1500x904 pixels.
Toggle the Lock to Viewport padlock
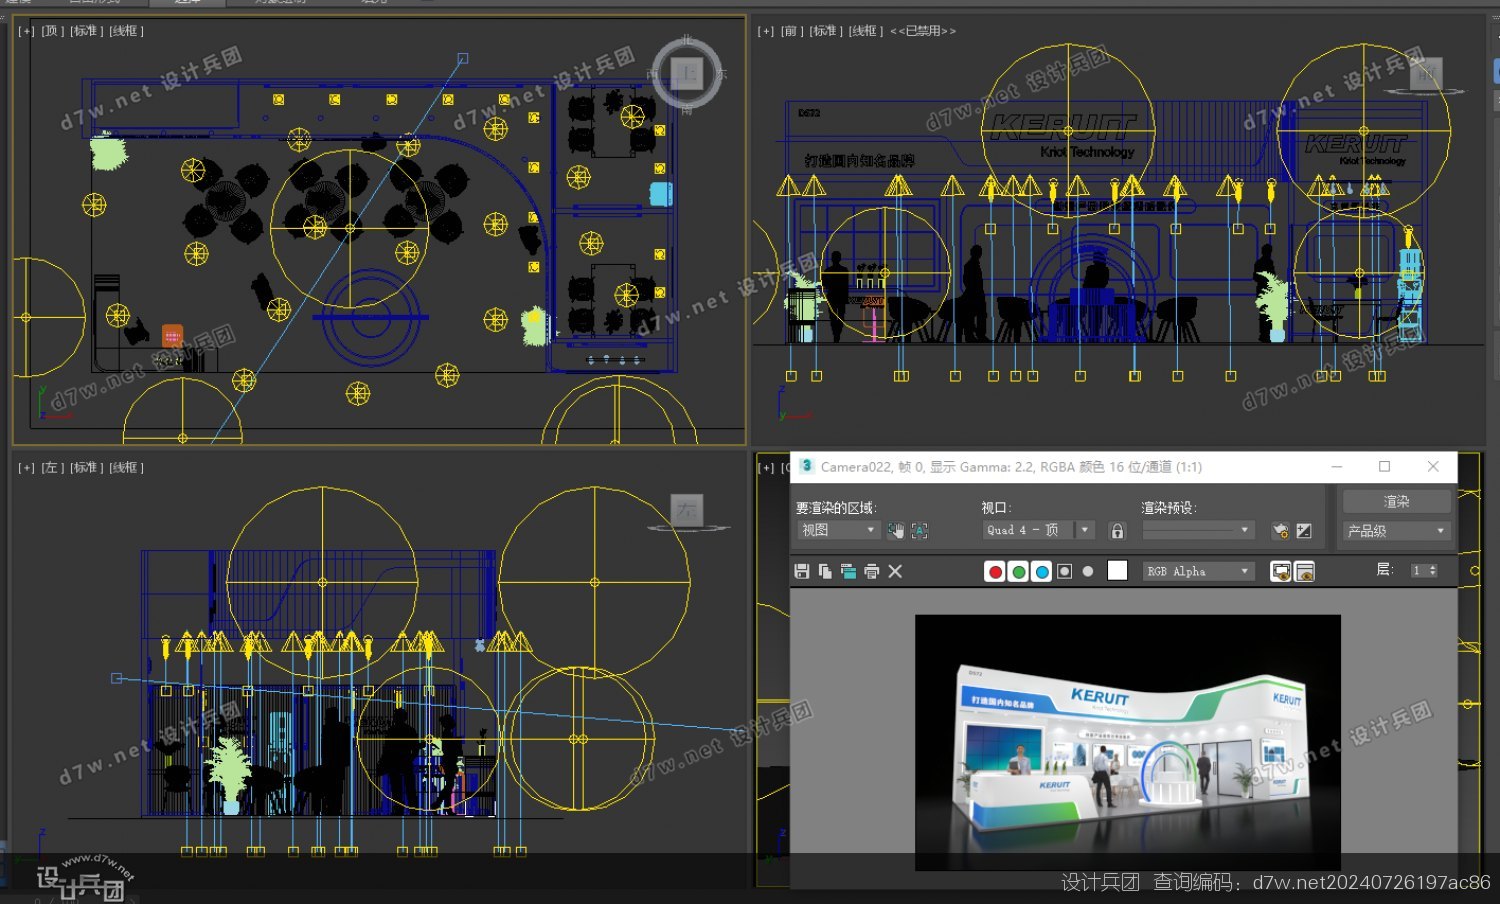tap(1118, 530)
